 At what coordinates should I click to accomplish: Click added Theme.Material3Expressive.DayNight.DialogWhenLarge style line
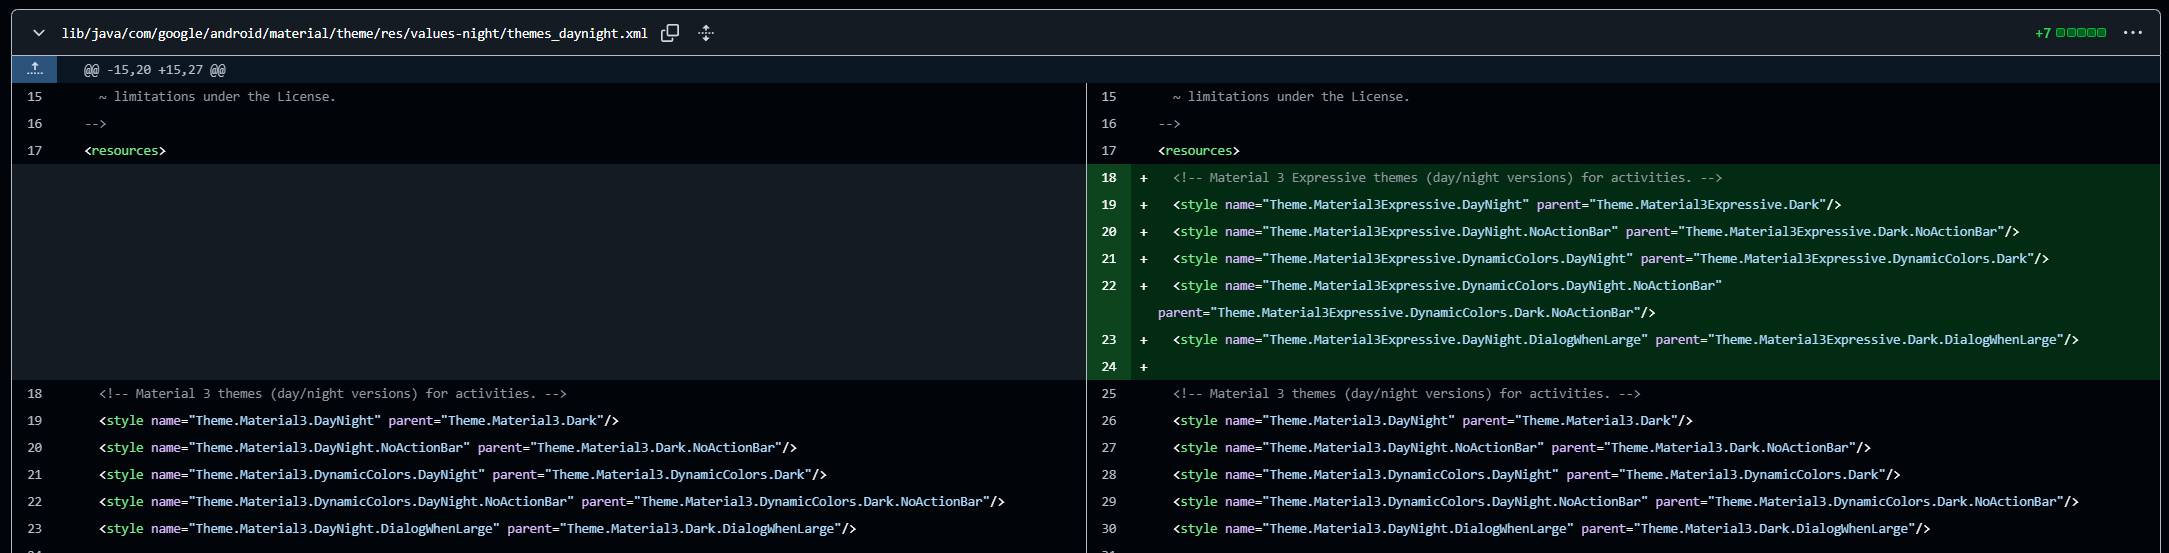(1625, 340)
